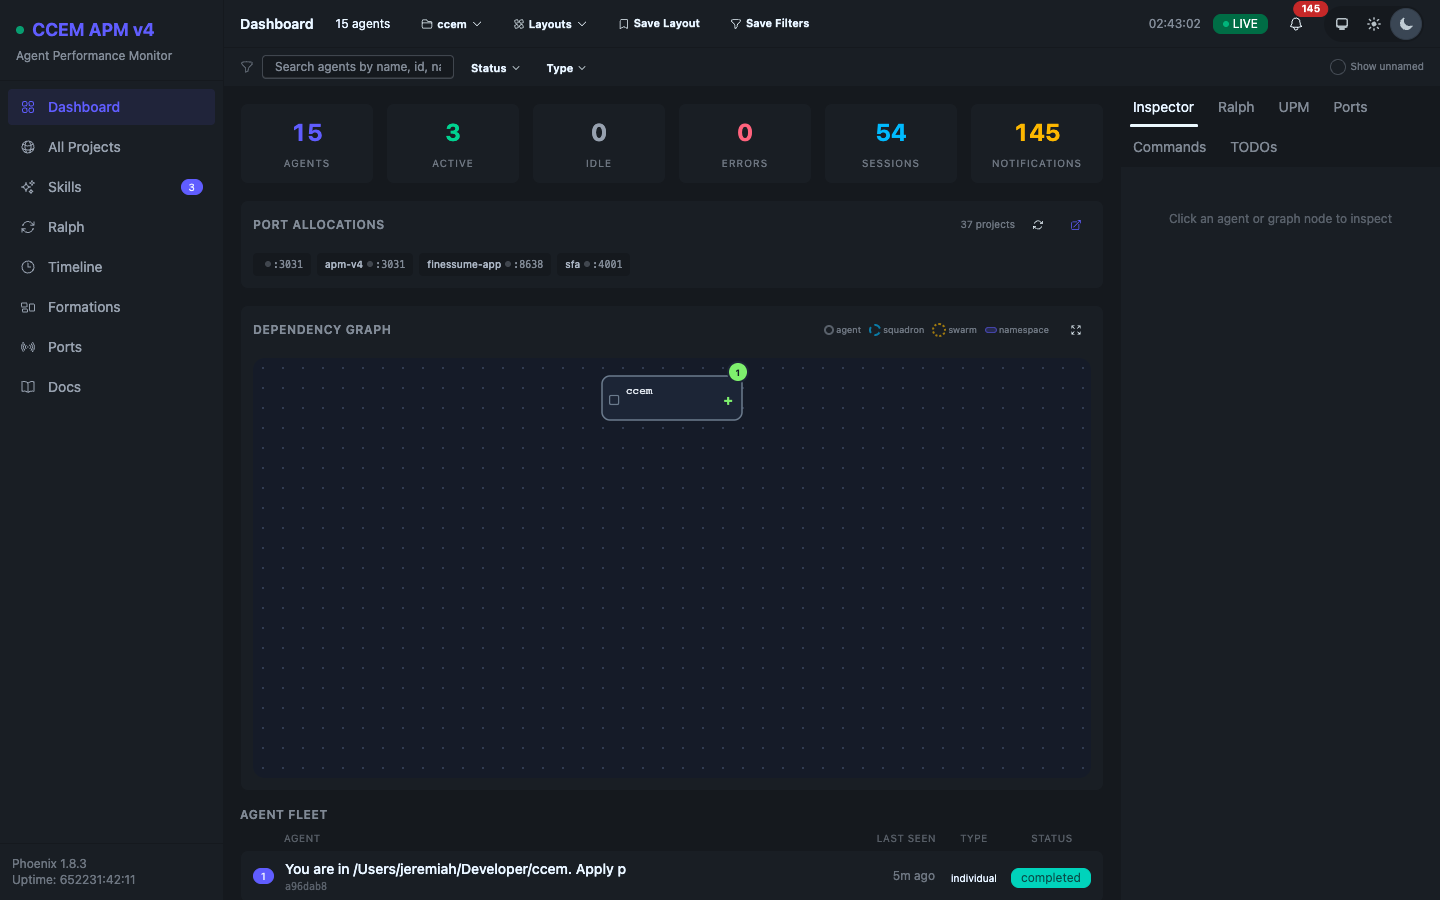The height and width of the screenshot is (900, 1440).
Task: Click the swarm legend dashed circle icon
Action: (x=938, y=330)
